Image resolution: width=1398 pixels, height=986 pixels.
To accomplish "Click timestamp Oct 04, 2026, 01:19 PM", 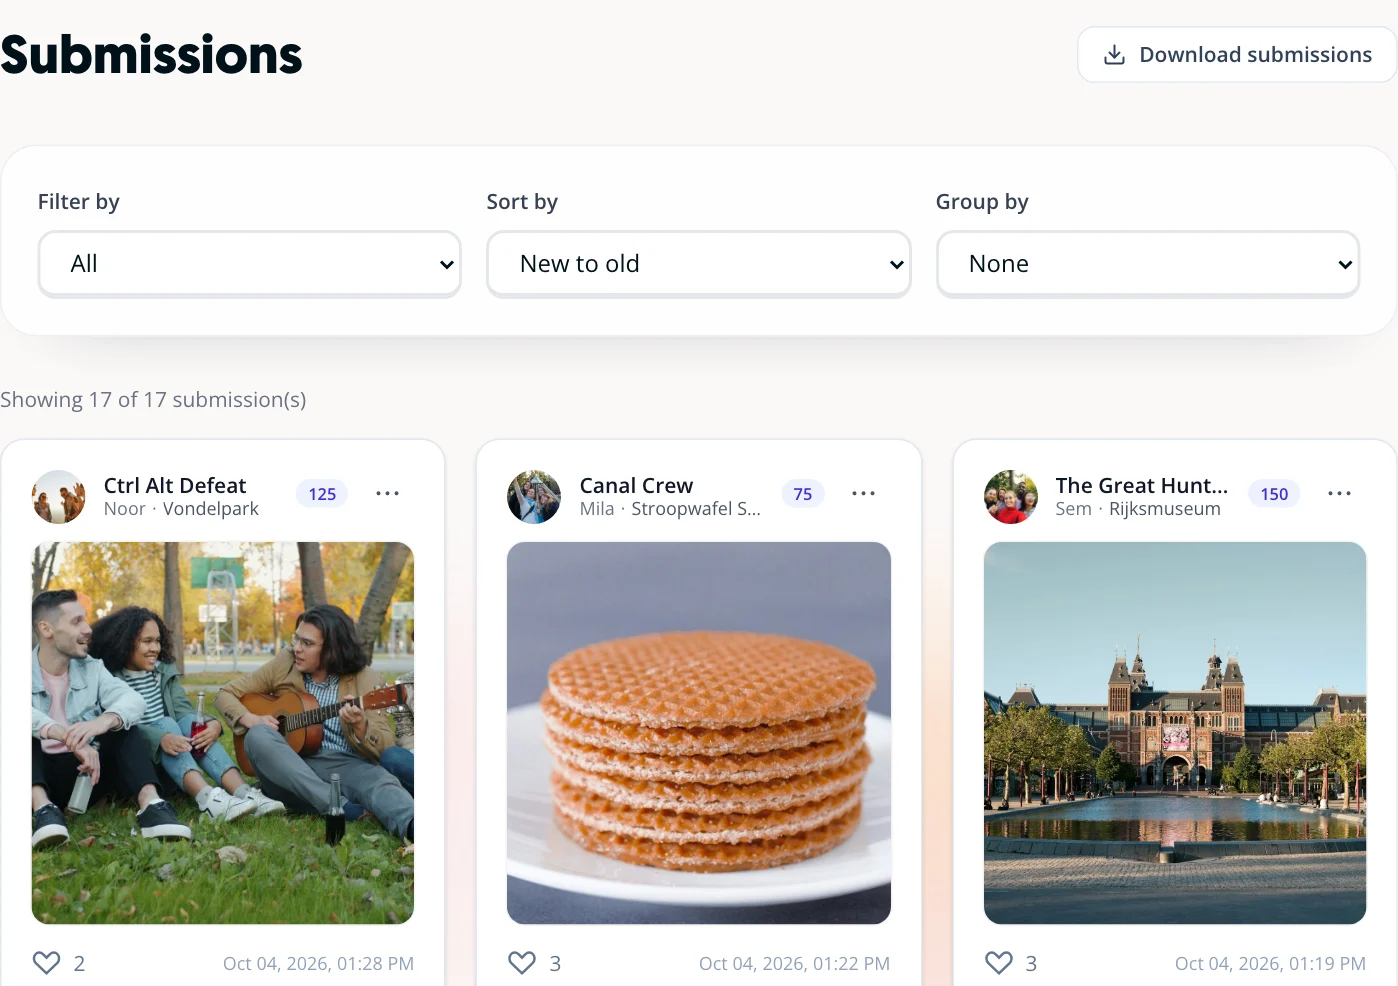I will pyautogui.click(x=1270, y=964).
